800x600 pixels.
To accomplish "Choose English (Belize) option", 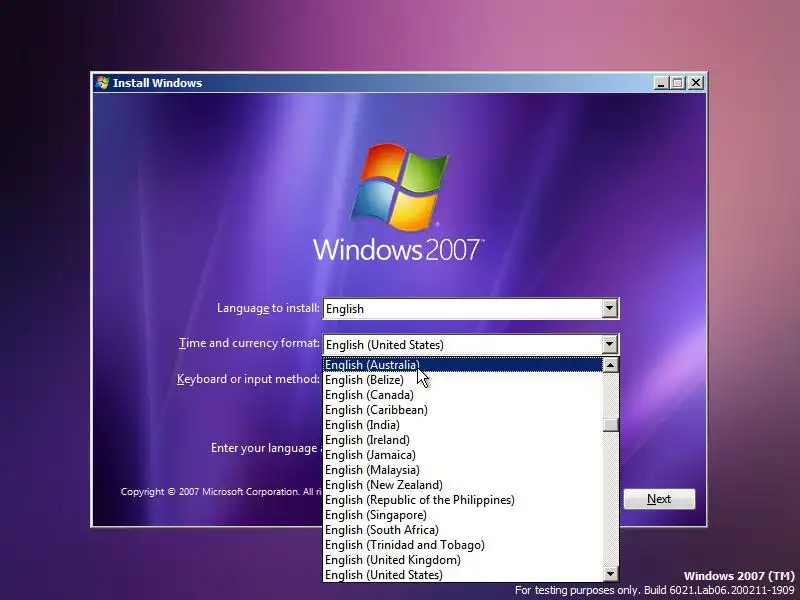I will pos(463,380).
